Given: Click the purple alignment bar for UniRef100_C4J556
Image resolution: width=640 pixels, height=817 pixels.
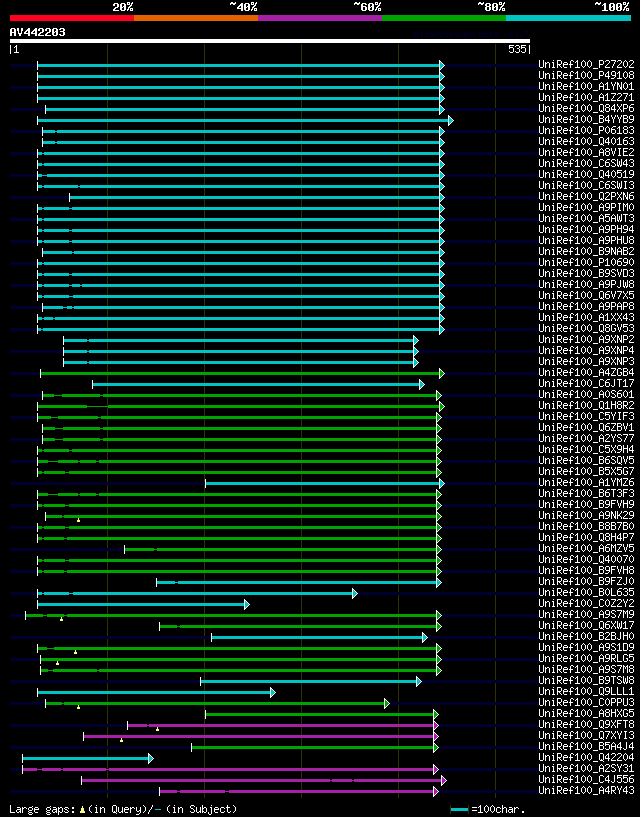Looking at the screenshot, I should coord(262,781).
